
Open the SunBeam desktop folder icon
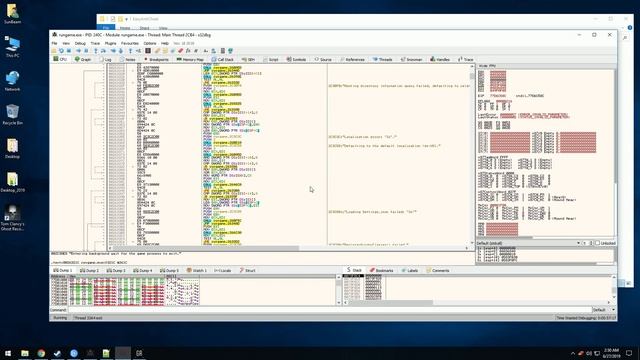click(12, 14)
